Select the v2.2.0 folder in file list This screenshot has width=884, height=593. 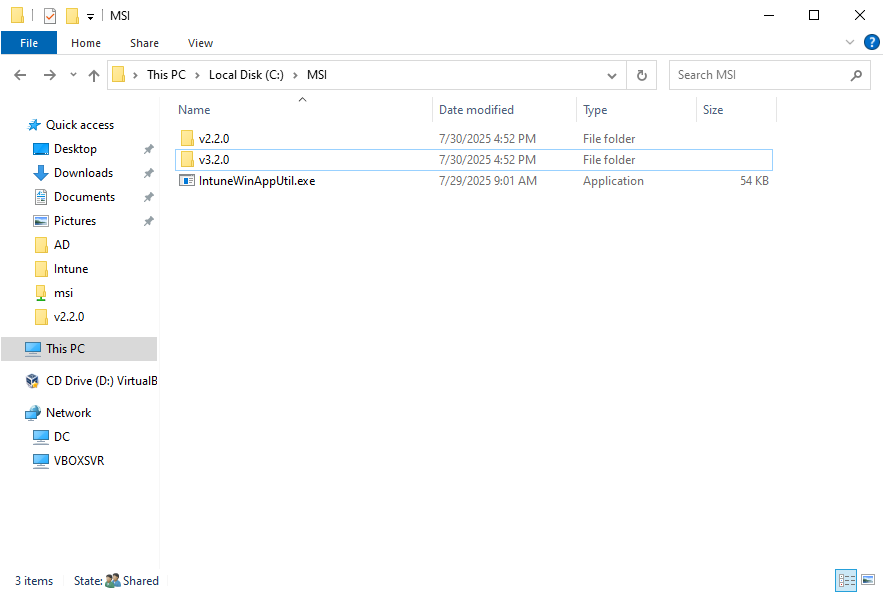474,139
